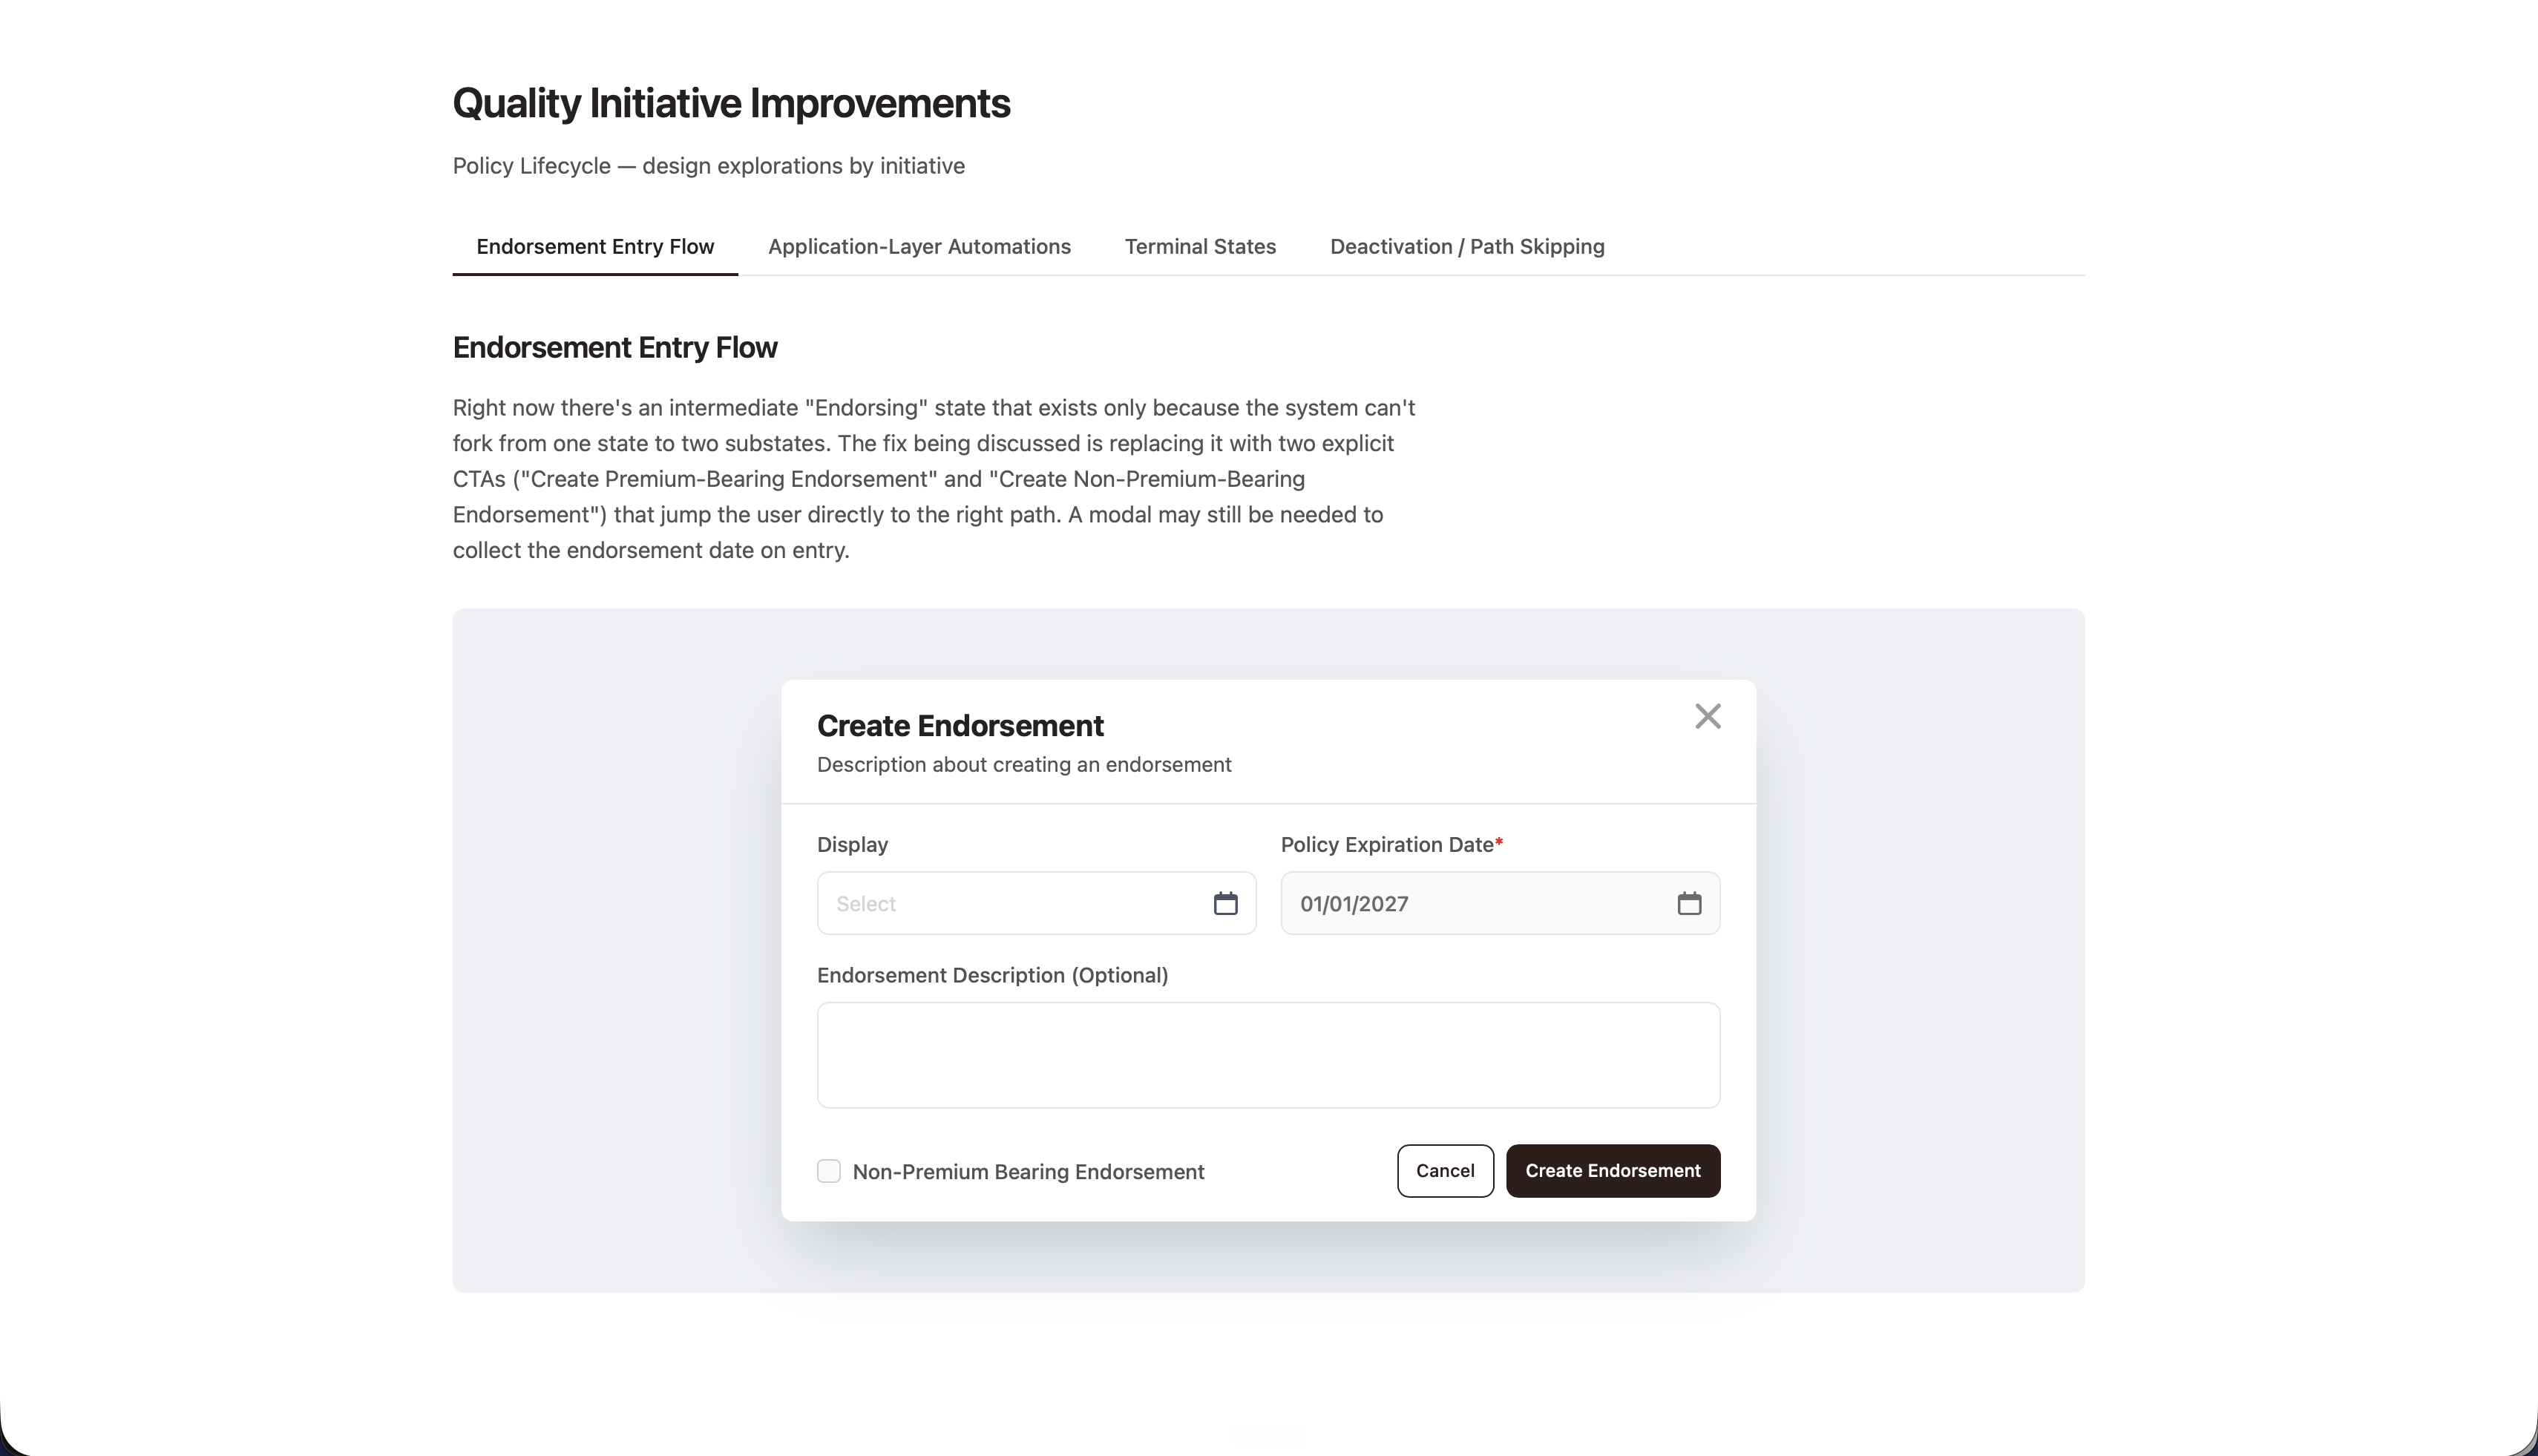Click the dark Create Endorsement button
The height and width of the screenshot is (1456, 2538).
pyautogui.click(x=1613, y=1171)
